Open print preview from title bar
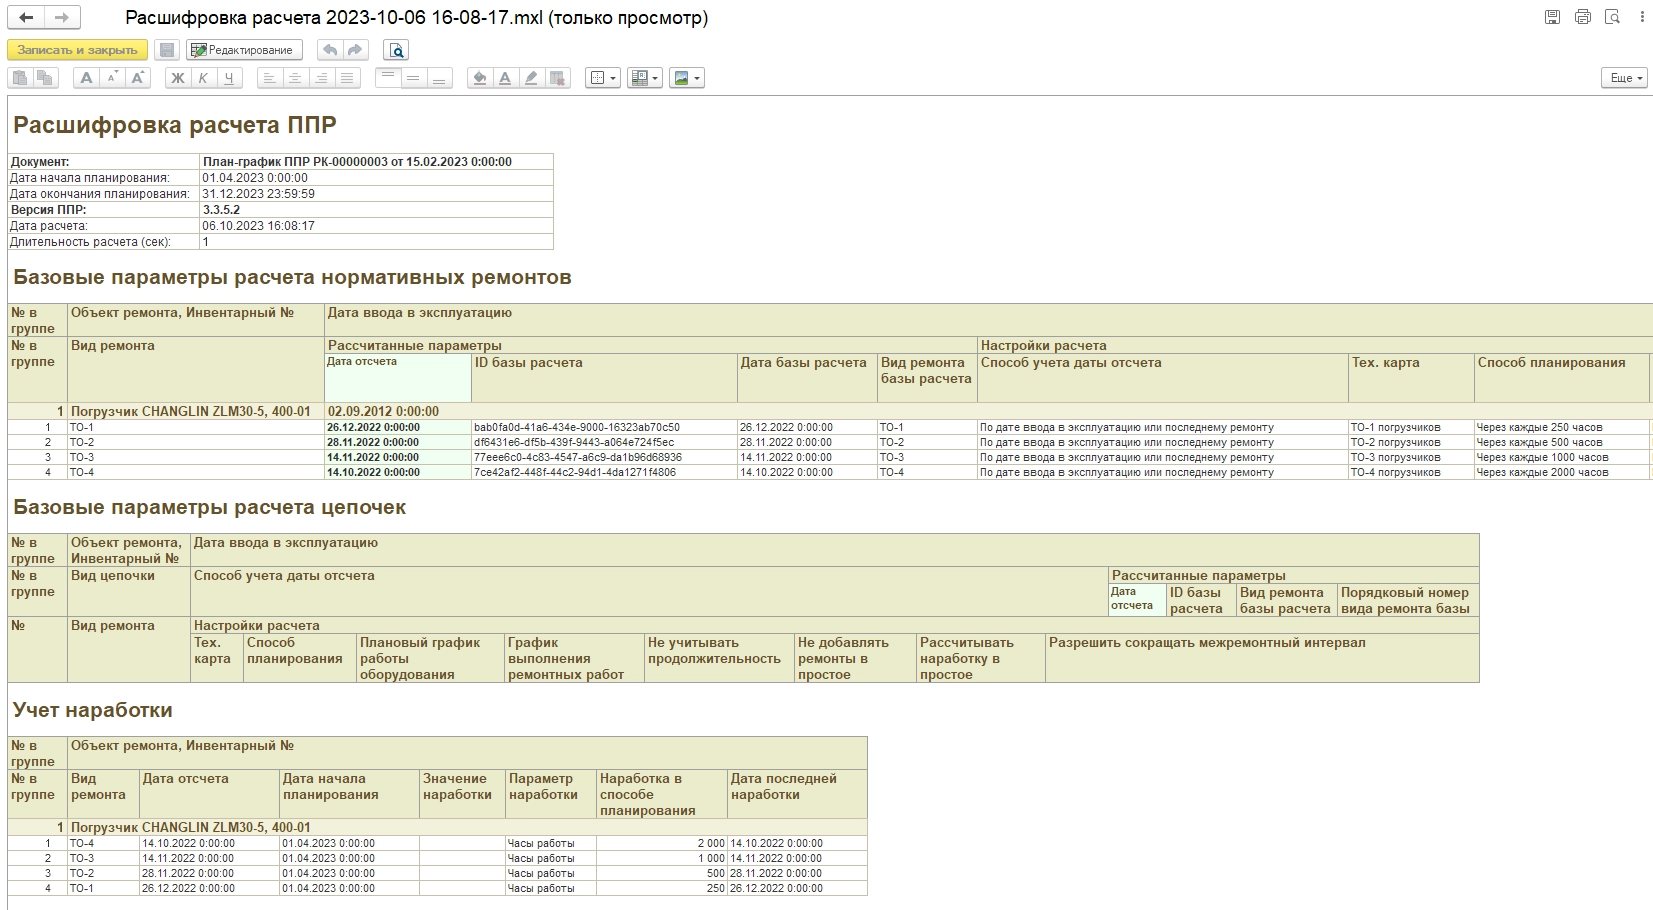The width and height of the screenshot is (1653, 910). click(x=1612, y=17)
